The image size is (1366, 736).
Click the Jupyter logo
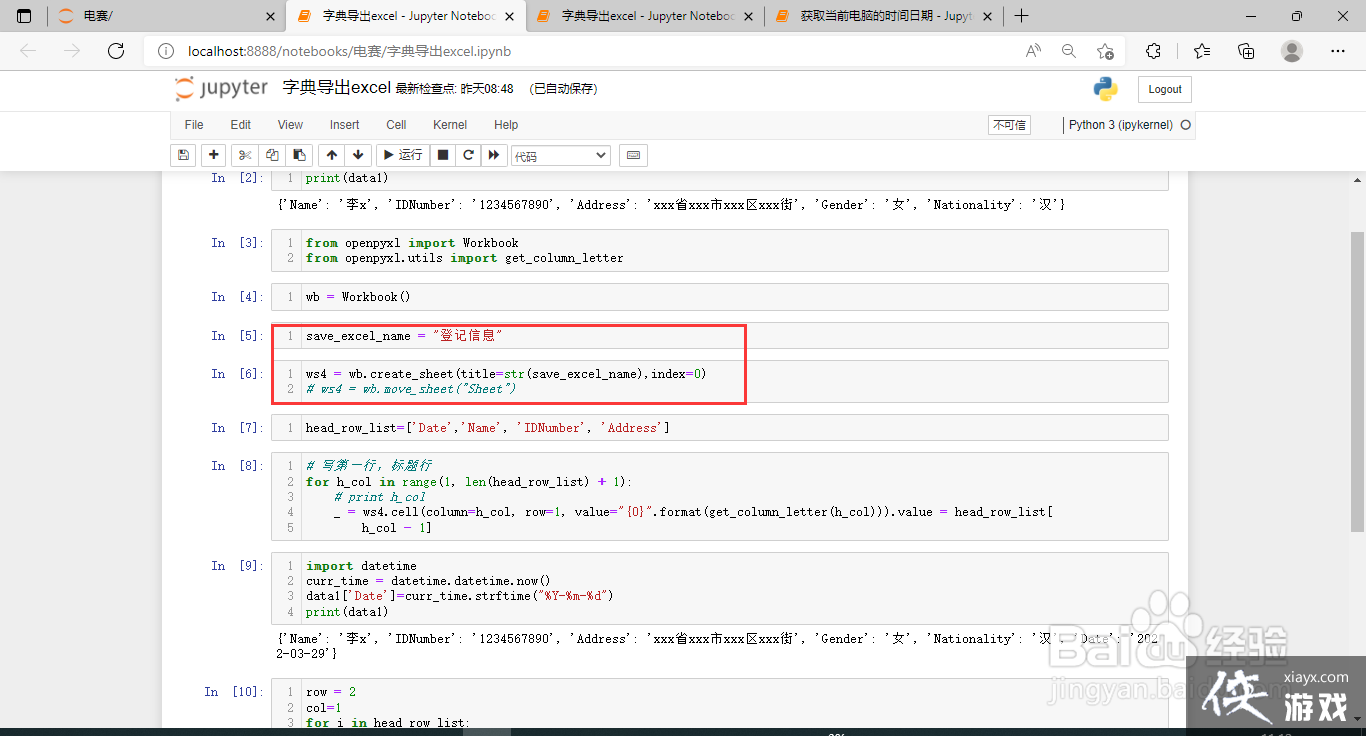(221, 88)
